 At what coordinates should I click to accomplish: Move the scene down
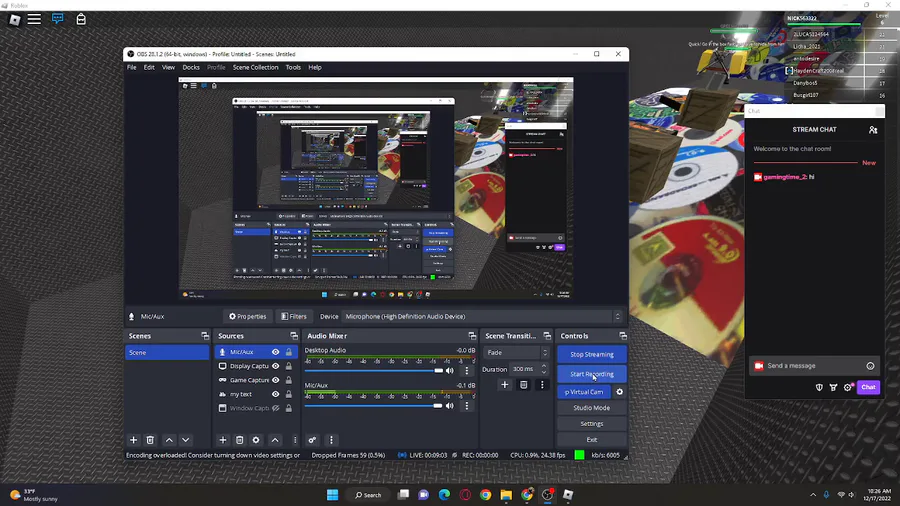(185, 440)
